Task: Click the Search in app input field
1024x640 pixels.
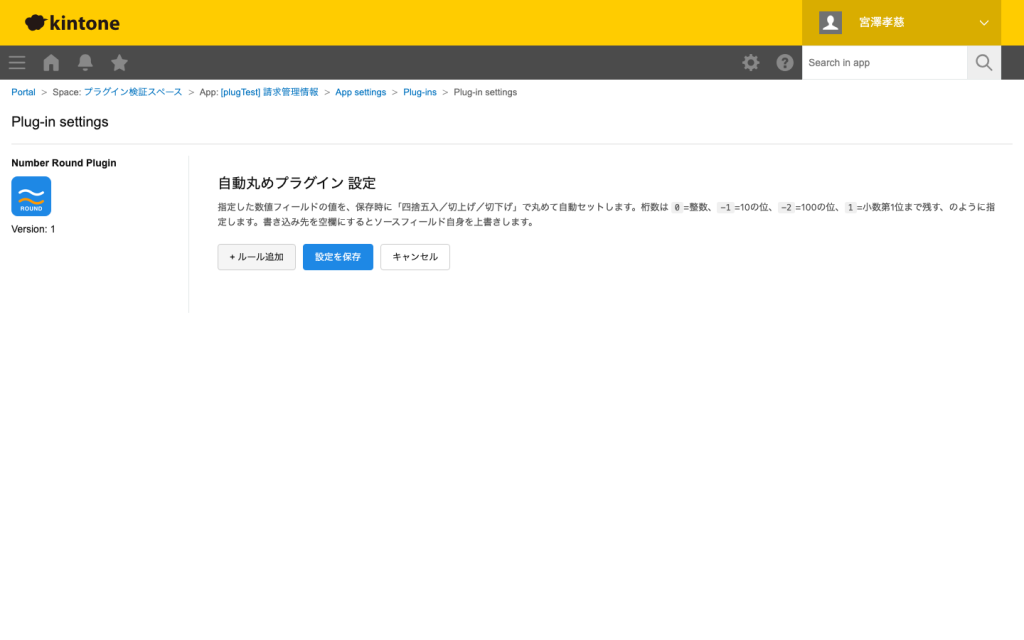Action: pyautogui.click(x=884, y=62)
